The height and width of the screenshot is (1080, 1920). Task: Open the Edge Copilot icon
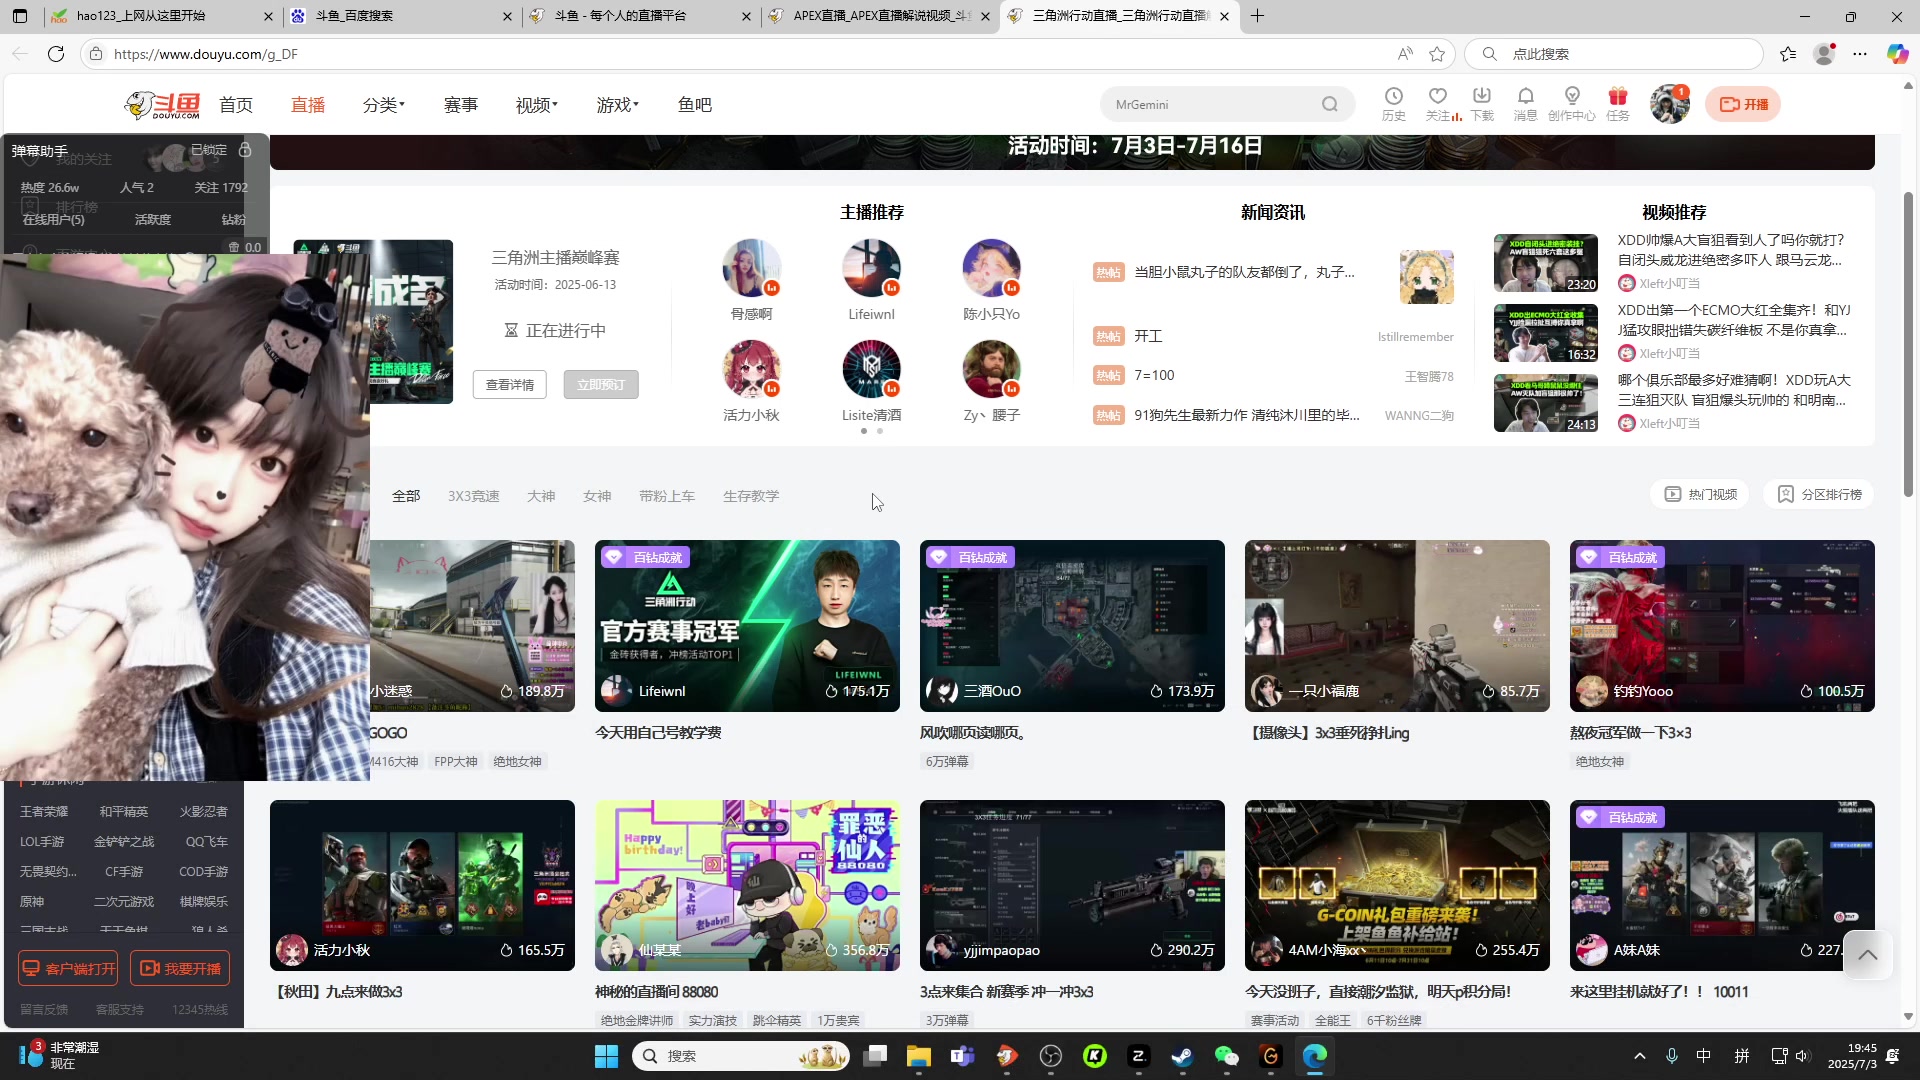[1897, 54]
